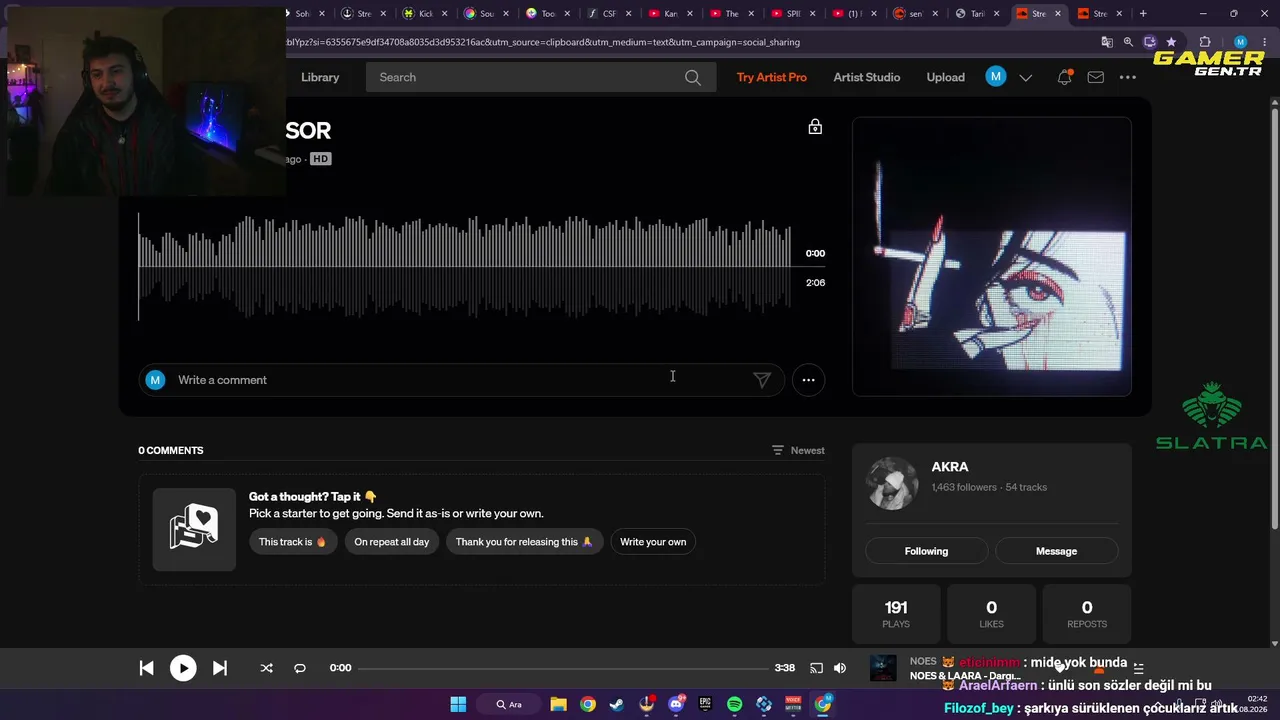
Task: Open the browser extensions puzzle icon
Action: [x=1205, y=42]
